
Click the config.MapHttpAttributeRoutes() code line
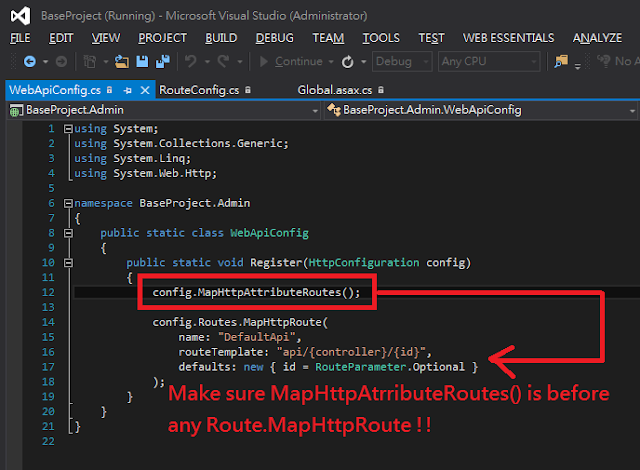click(256, 293)
